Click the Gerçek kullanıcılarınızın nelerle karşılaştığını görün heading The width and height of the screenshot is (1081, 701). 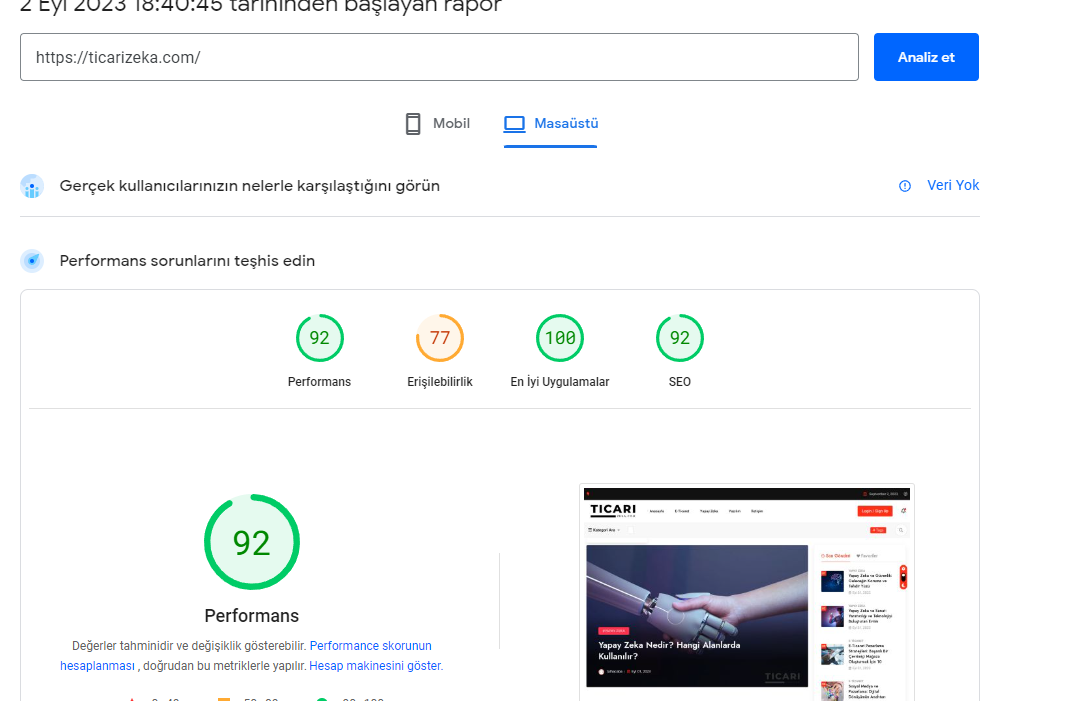pos(250,186)
